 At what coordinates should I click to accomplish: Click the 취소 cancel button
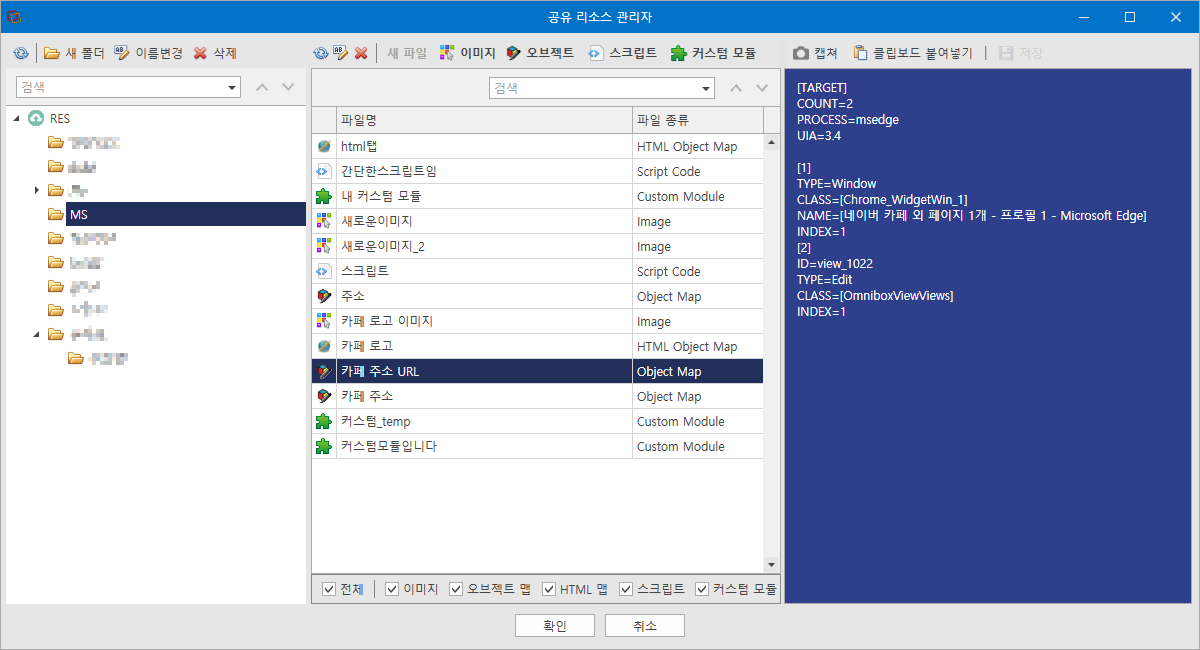(x=645, y=626)
